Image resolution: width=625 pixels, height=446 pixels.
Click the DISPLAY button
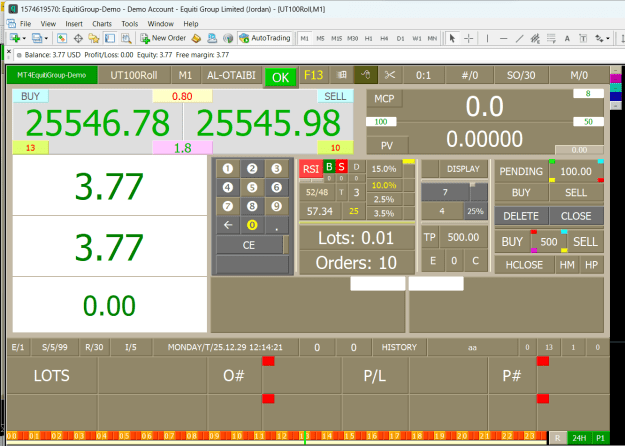[x=463, y=169]
